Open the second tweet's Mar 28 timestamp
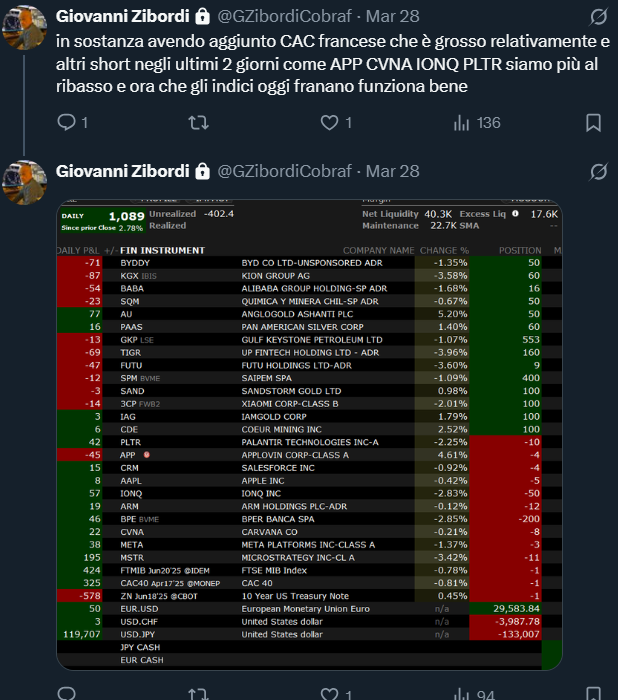The image size is (618, 700). tap(391, 172)
